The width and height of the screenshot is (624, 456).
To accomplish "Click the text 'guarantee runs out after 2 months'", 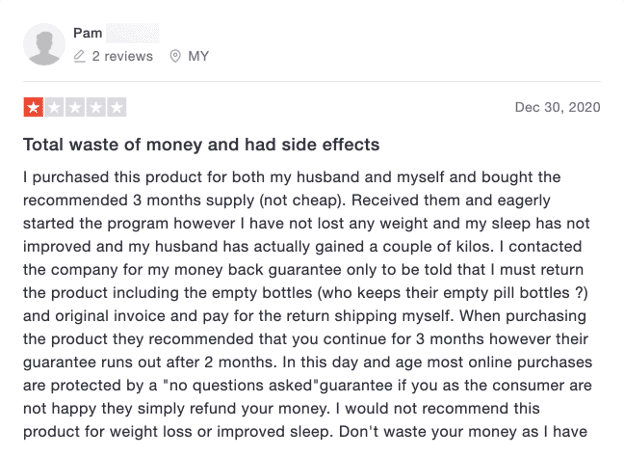I will pos(149,362).
